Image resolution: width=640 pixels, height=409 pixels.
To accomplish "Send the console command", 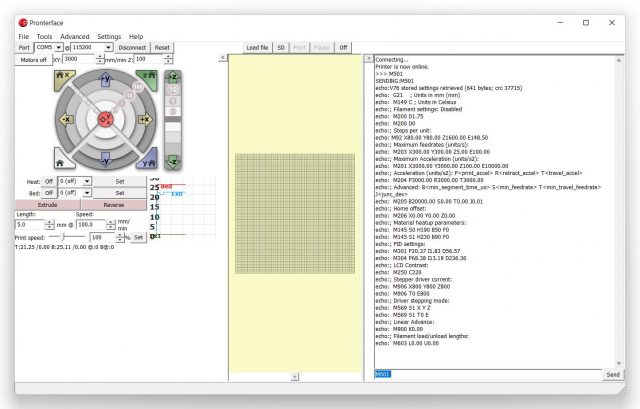I will (613, 374).
